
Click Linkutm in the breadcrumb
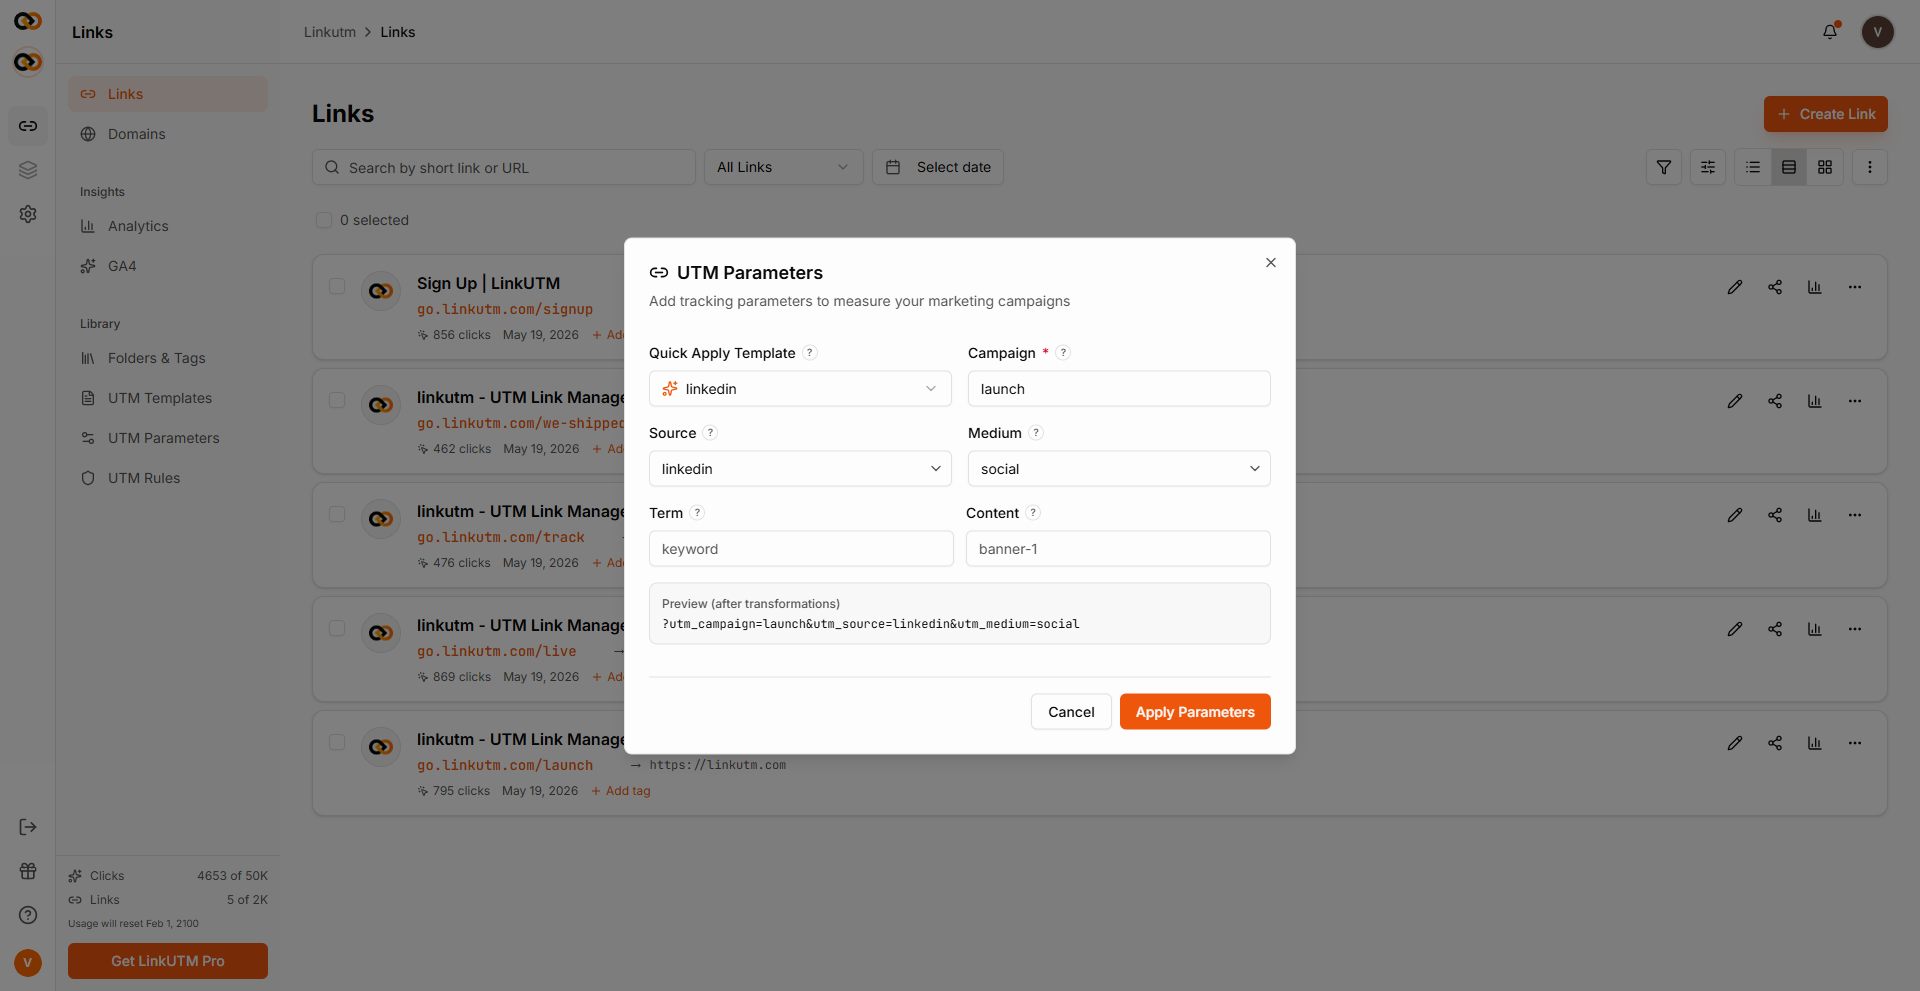click(330, 32)
